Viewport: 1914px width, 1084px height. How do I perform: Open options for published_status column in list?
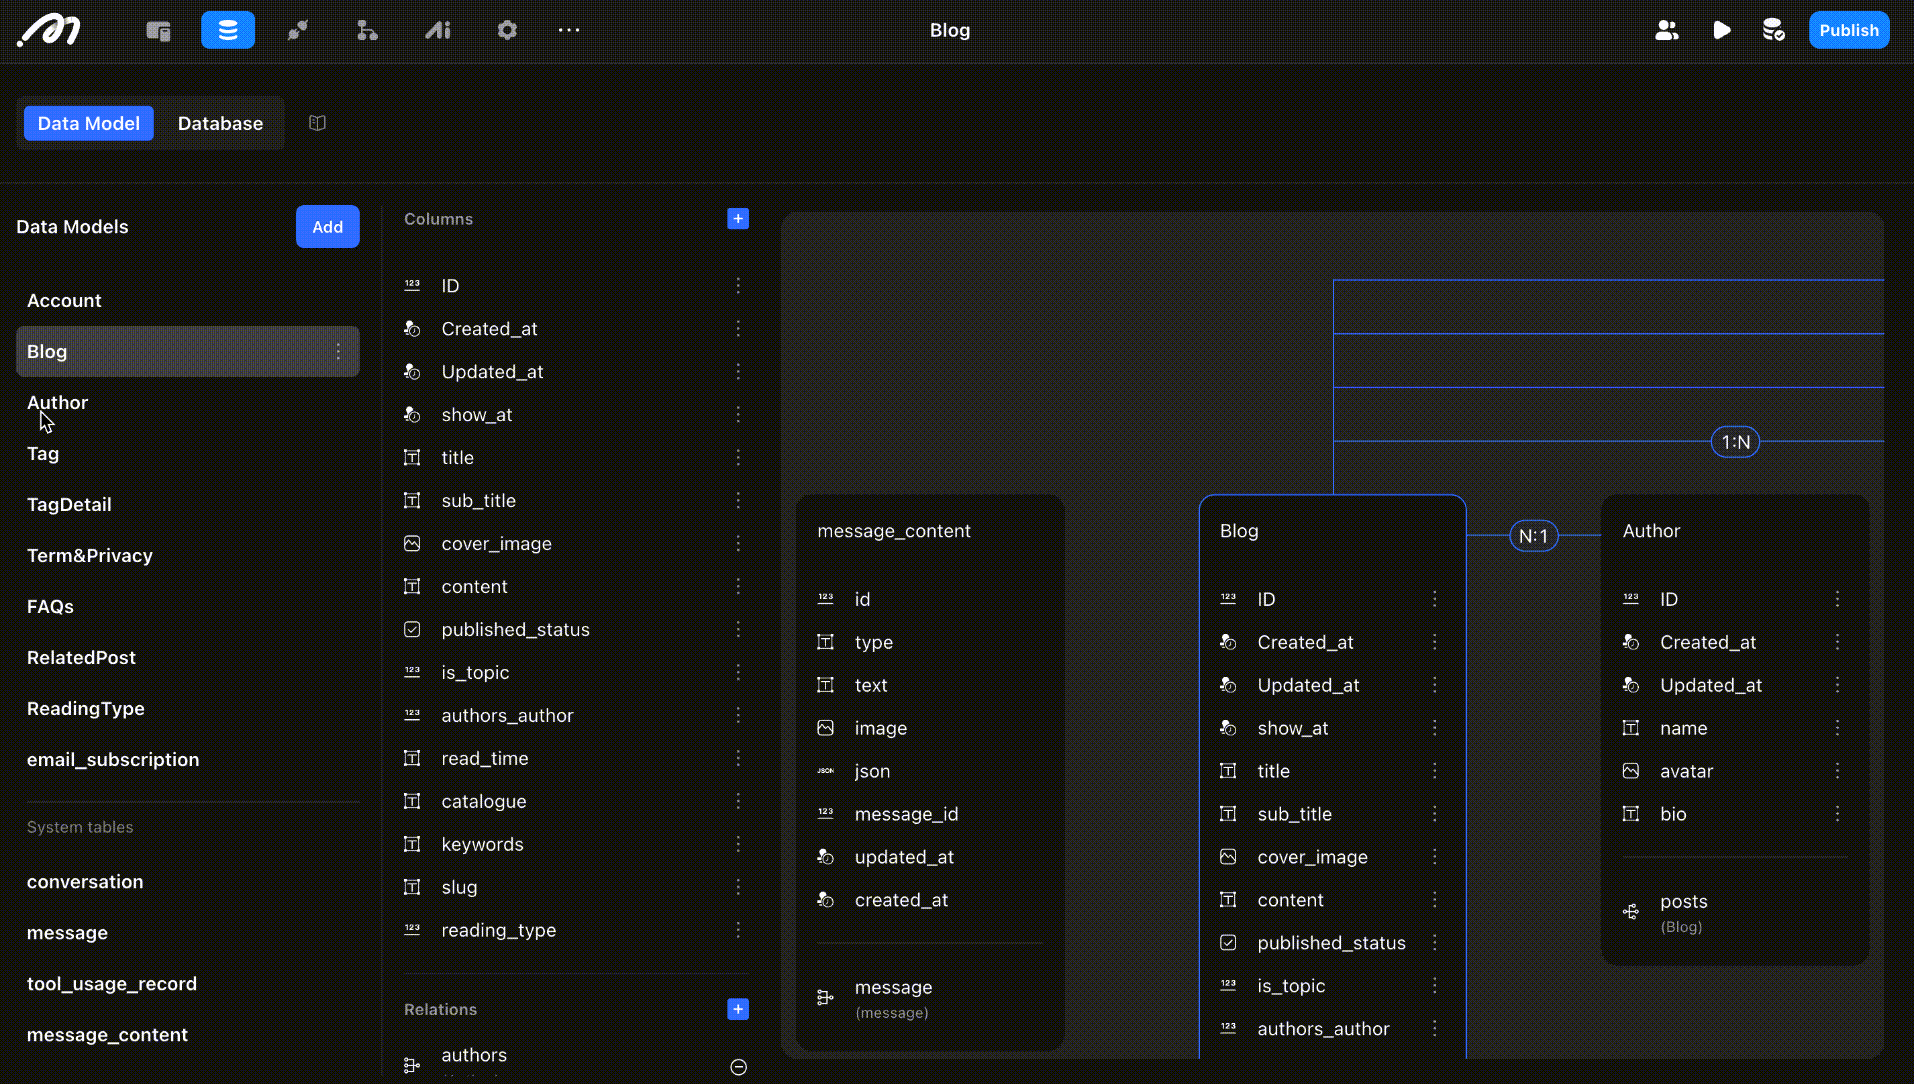pyautogui.click(x=738, y=629)
